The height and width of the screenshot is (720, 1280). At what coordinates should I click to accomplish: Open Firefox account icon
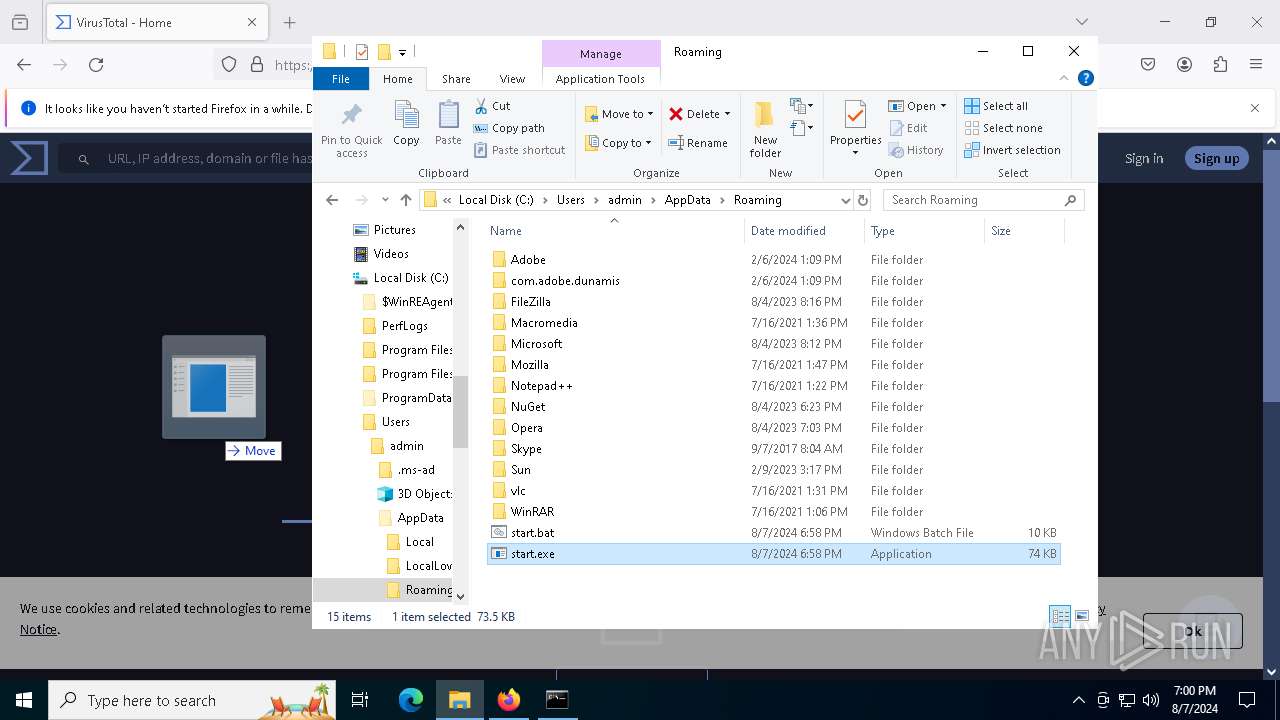1184,64
